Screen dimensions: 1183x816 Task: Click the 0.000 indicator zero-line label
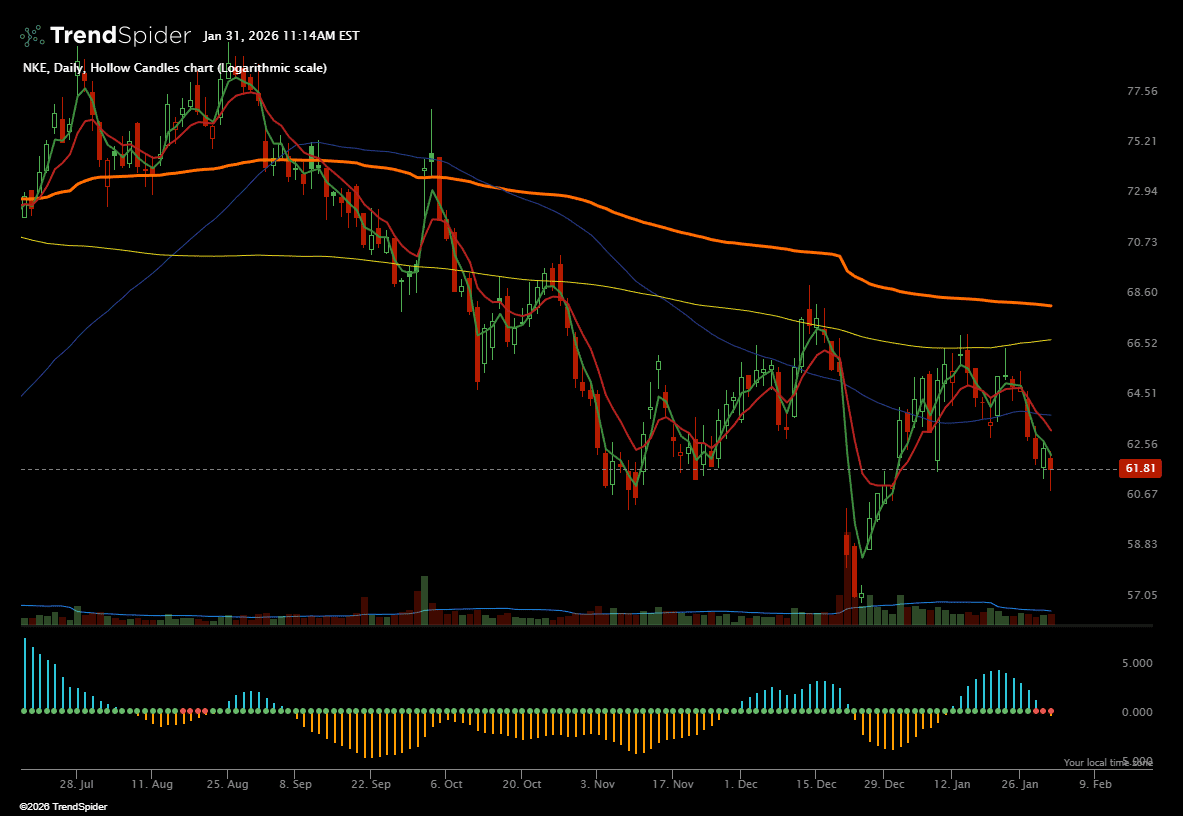pos(1134,712)
